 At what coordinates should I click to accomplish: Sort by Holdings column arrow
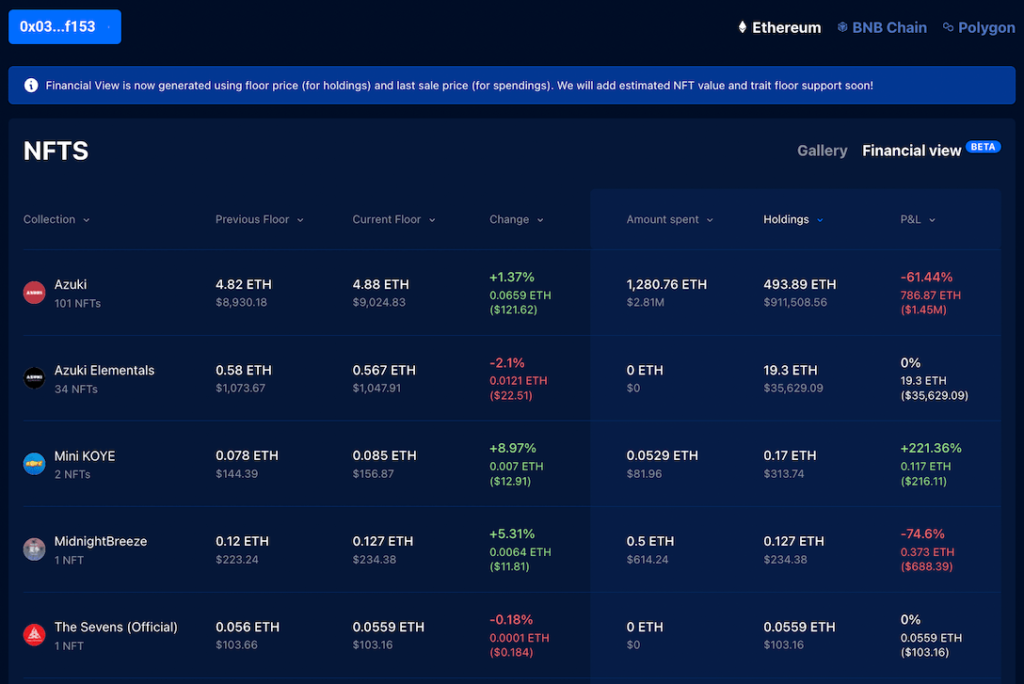click(x=820, y=220)
